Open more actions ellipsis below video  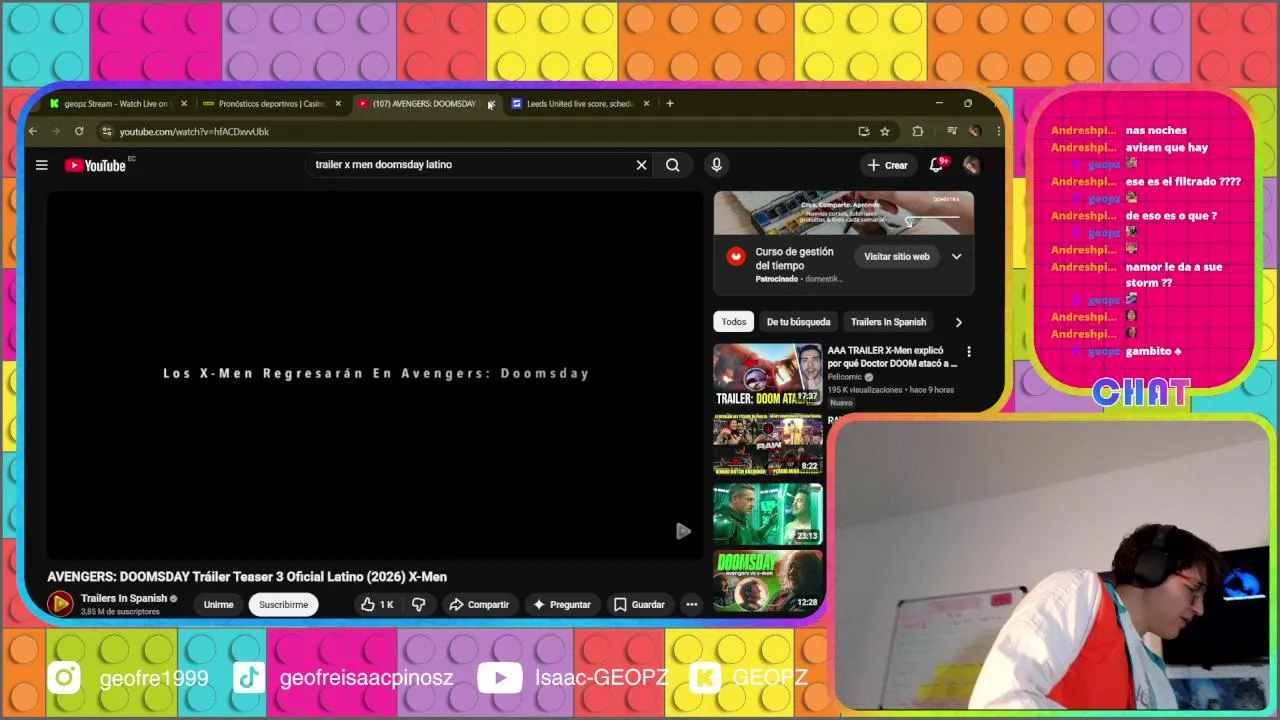[691, 604]
